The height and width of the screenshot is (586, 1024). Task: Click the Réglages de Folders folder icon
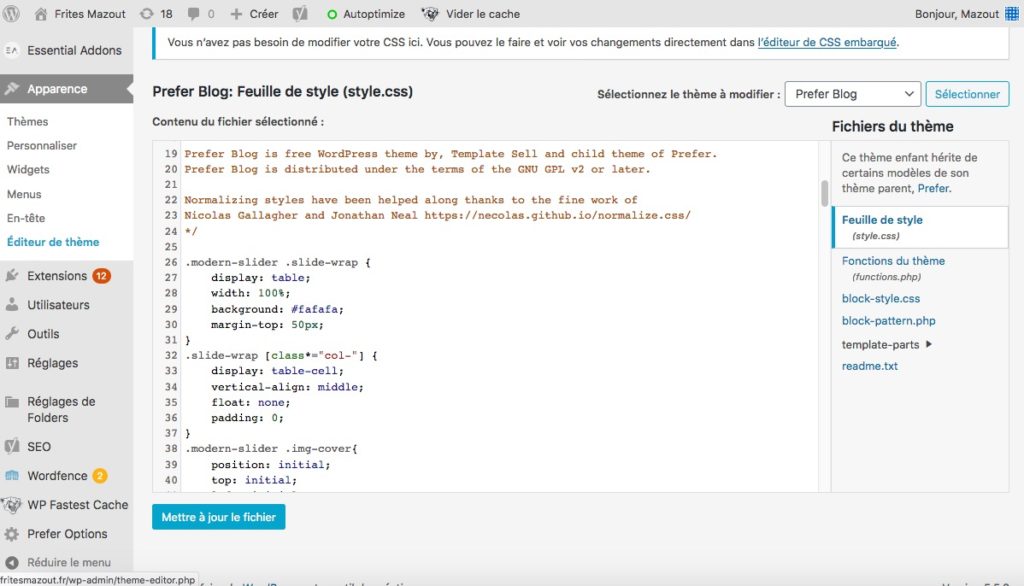click(x=12, y=402)
